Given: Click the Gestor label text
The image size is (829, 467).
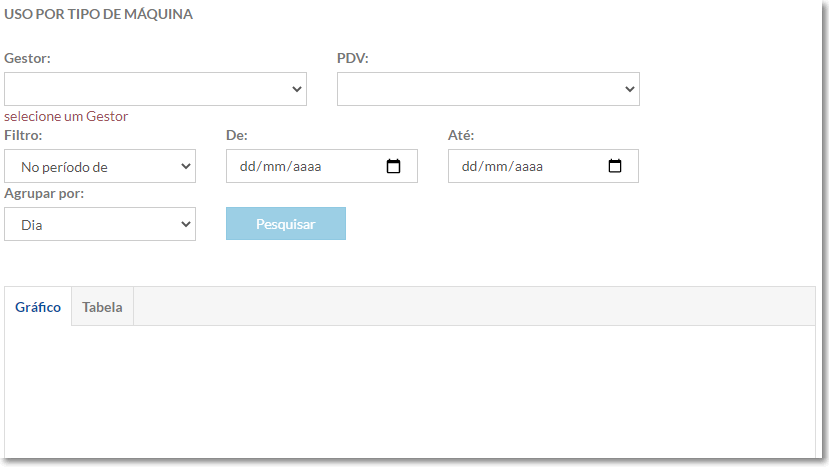Looking at the screenshot, I should [27, 58].
